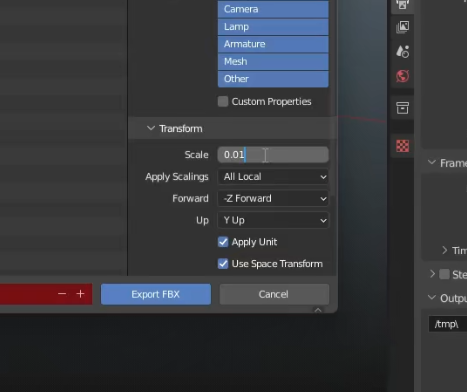Click the Scale label text

[x=196, y=155]
